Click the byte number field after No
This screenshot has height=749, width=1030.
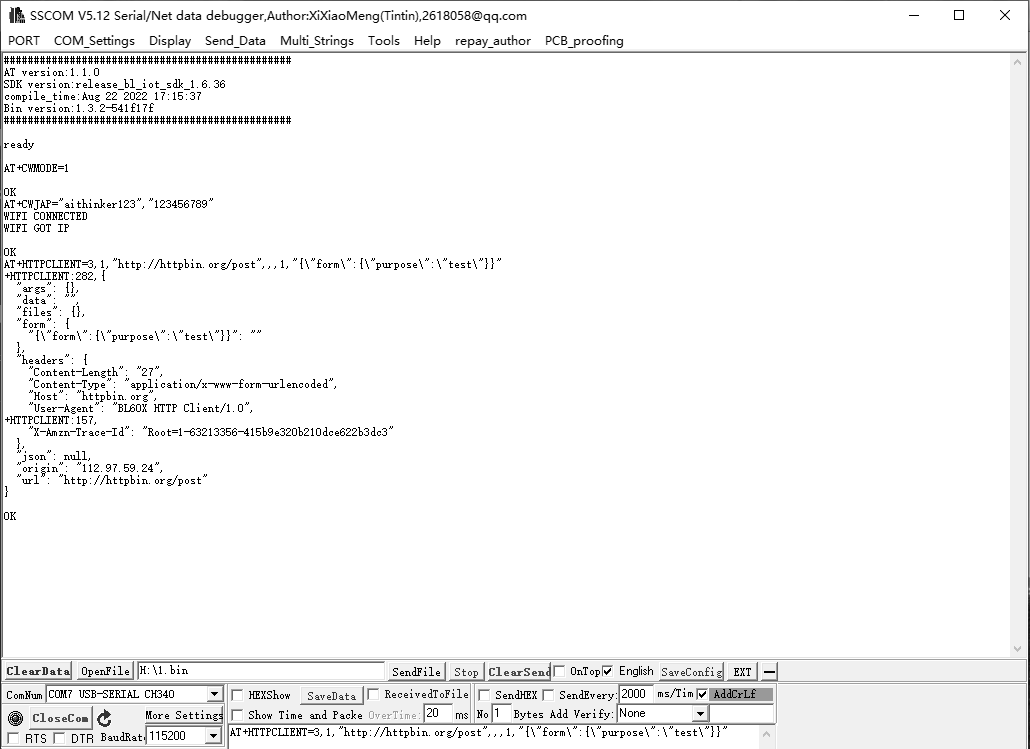500,714
